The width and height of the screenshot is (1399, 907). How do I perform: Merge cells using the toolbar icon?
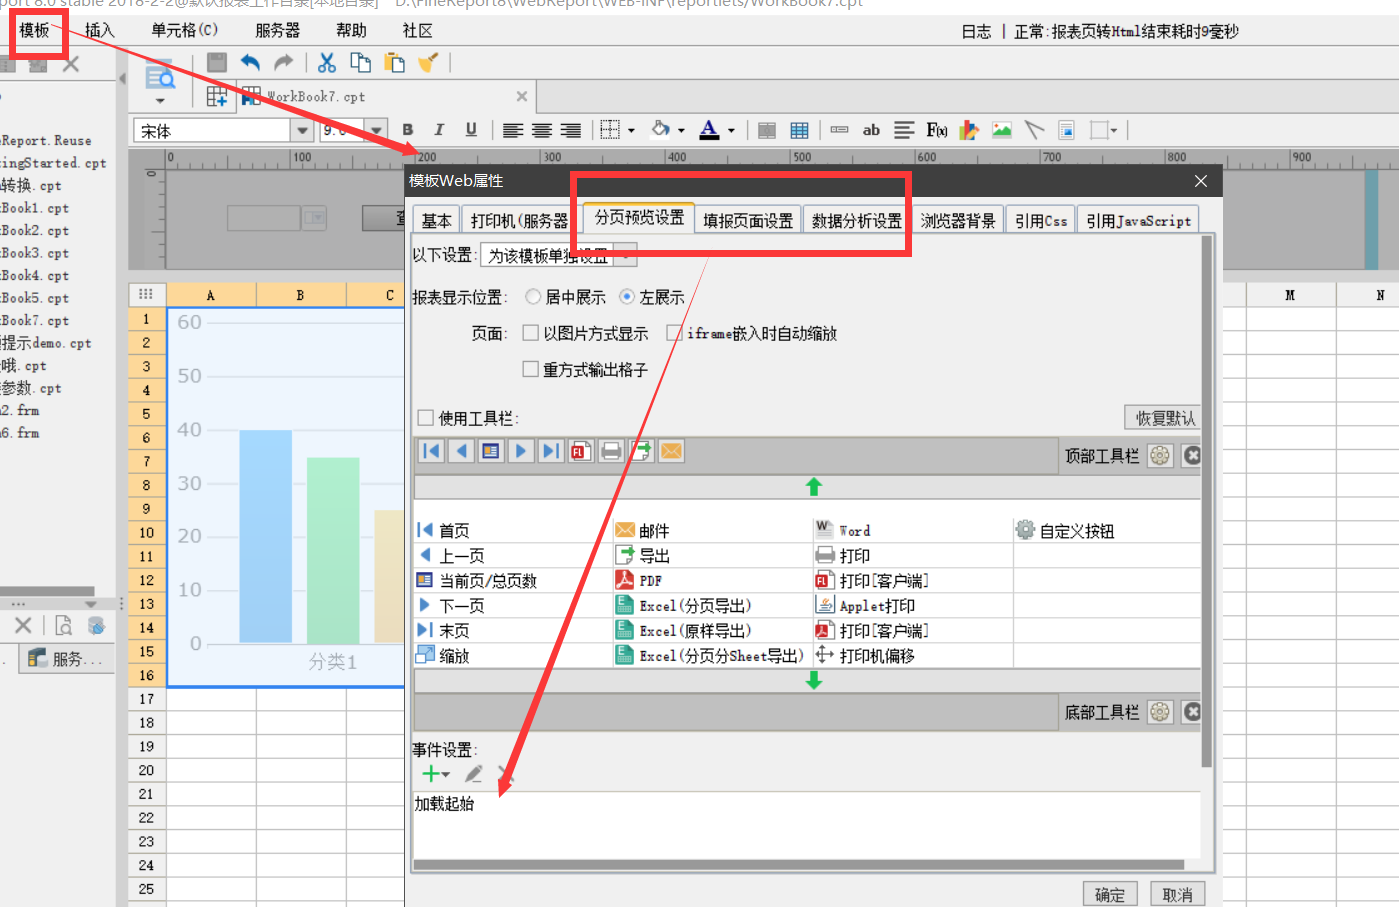click(x=767, y=130)
